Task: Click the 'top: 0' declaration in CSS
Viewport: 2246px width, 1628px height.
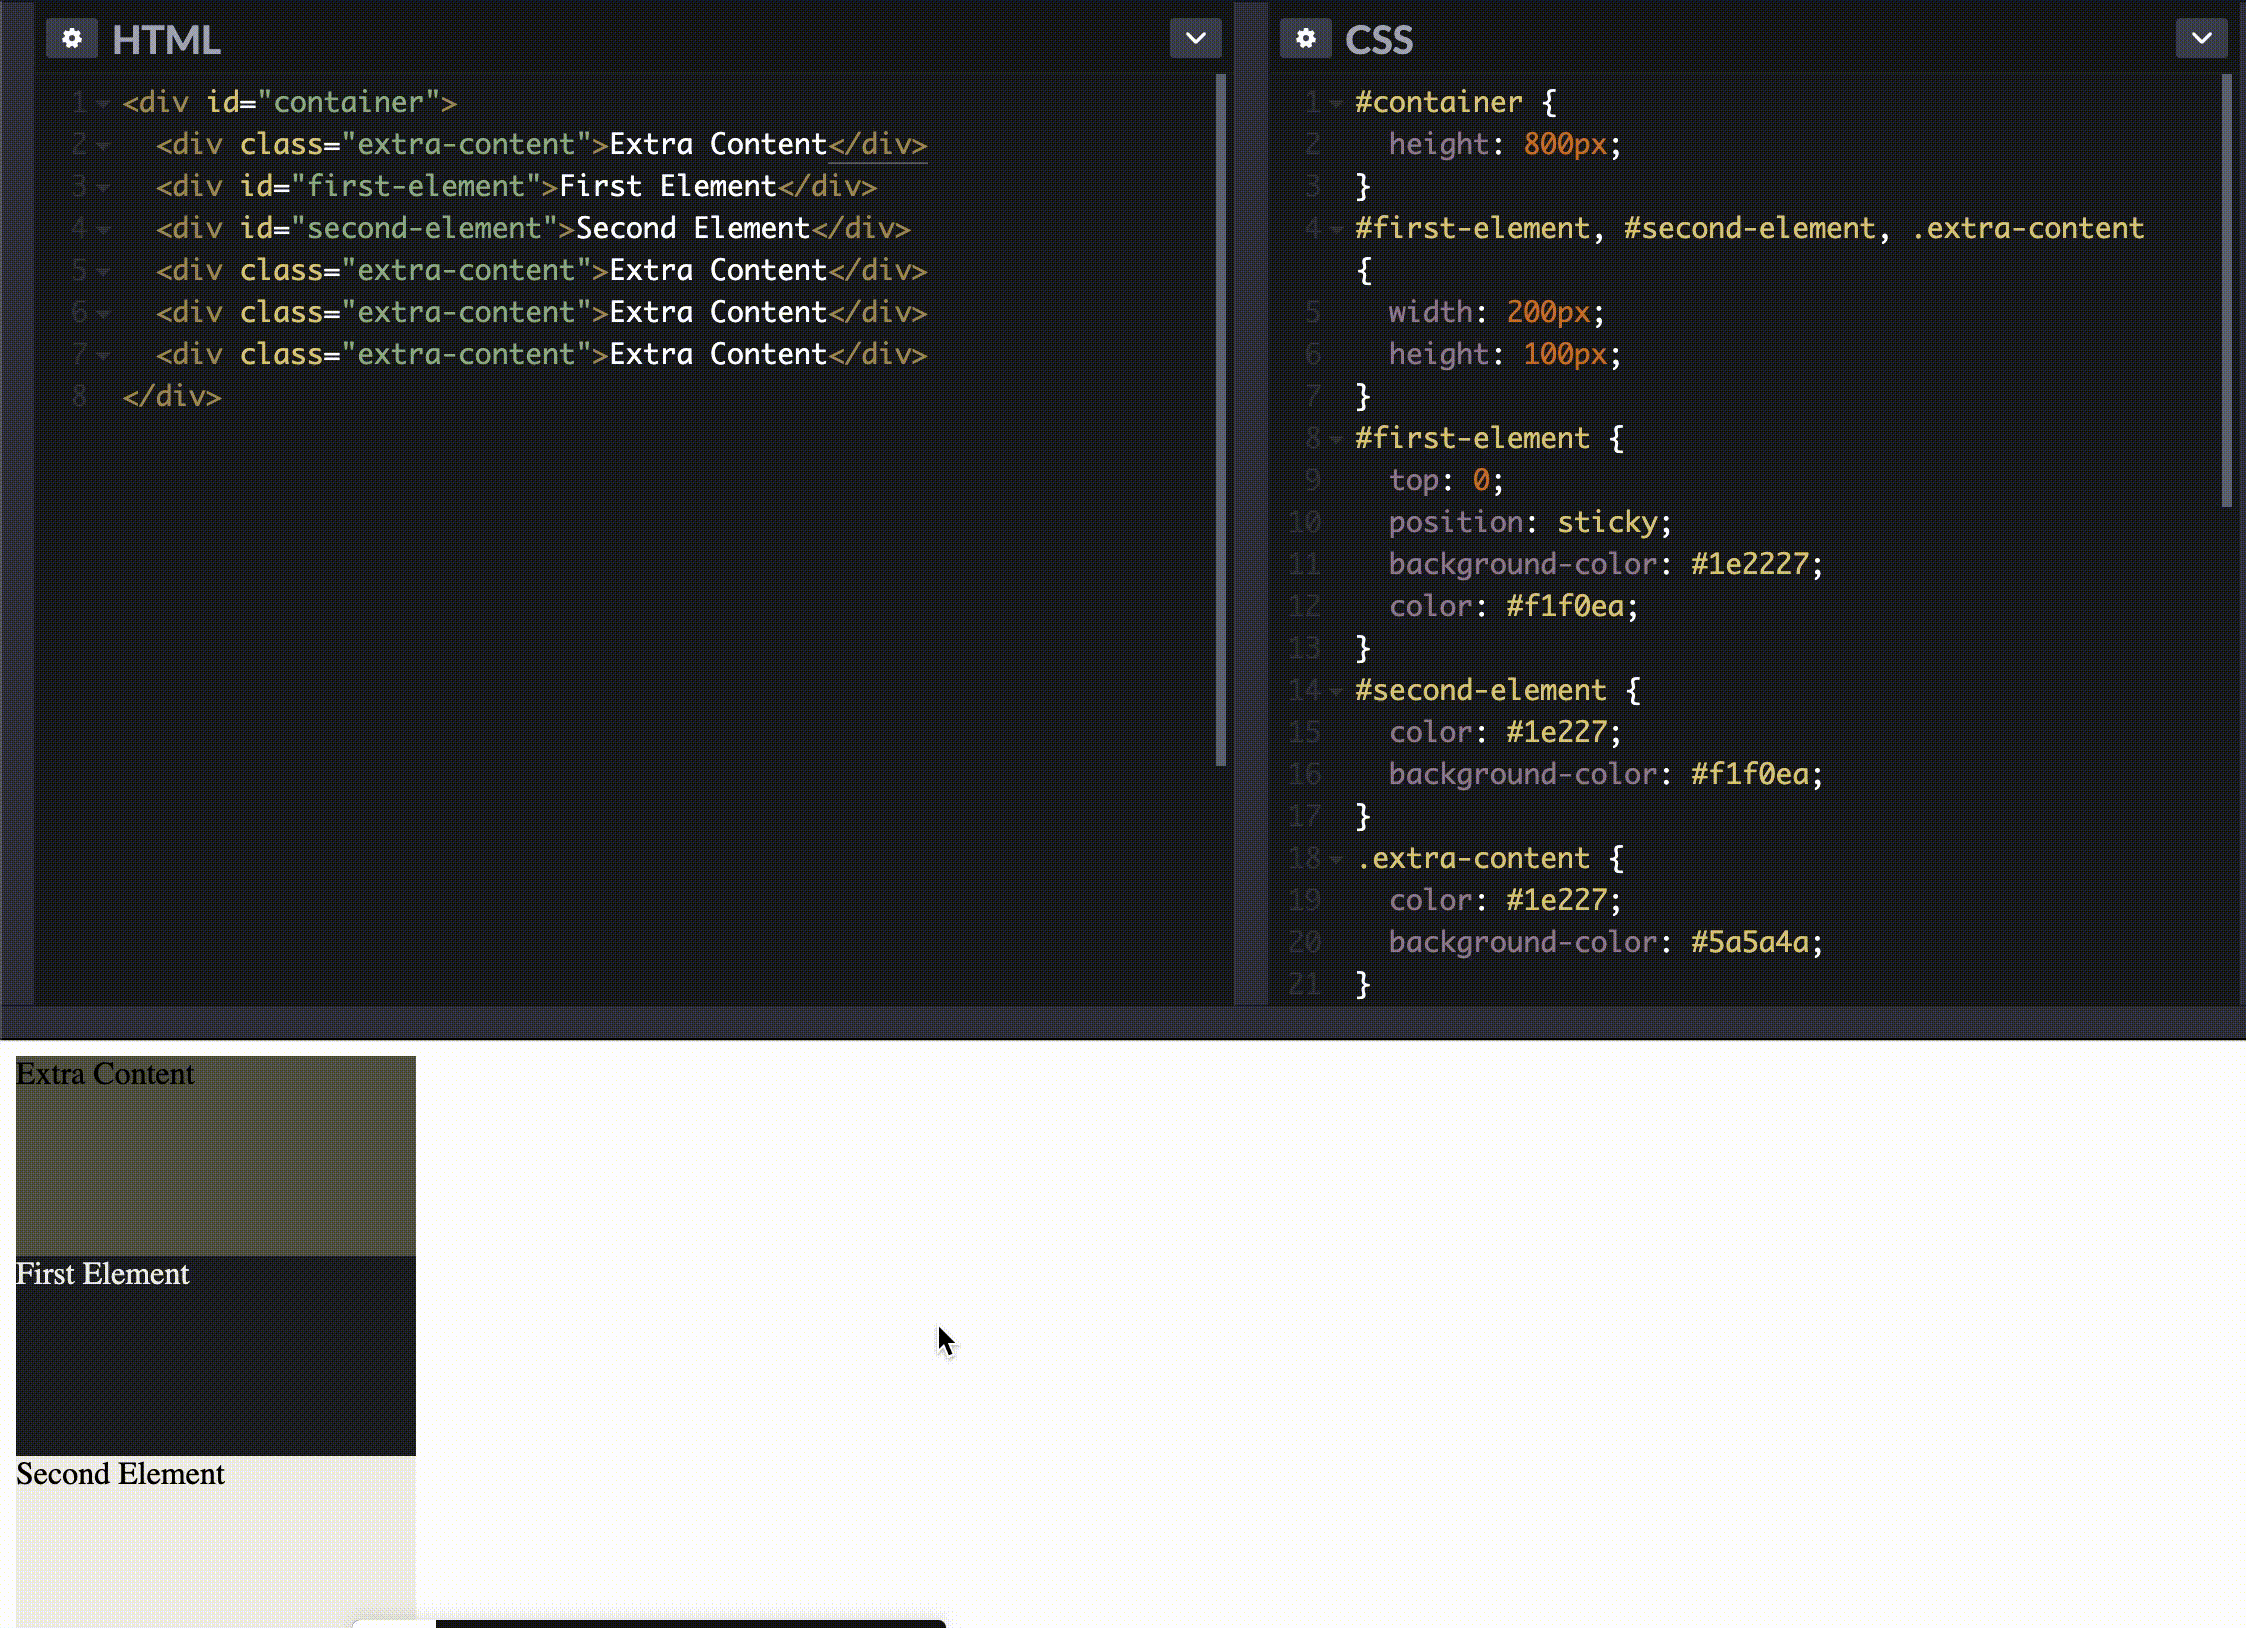Action: 1446,480
